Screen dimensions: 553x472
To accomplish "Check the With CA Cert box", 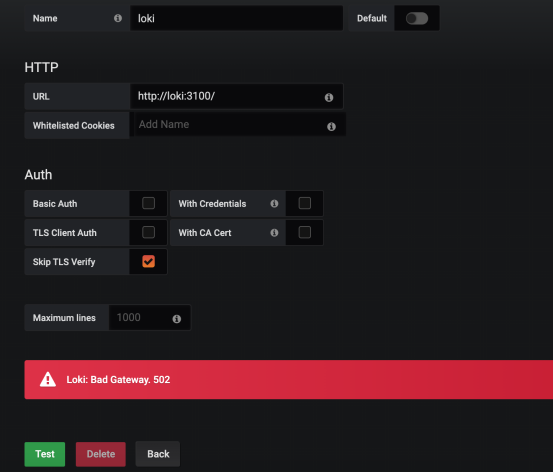I will [x=305, y=232].
